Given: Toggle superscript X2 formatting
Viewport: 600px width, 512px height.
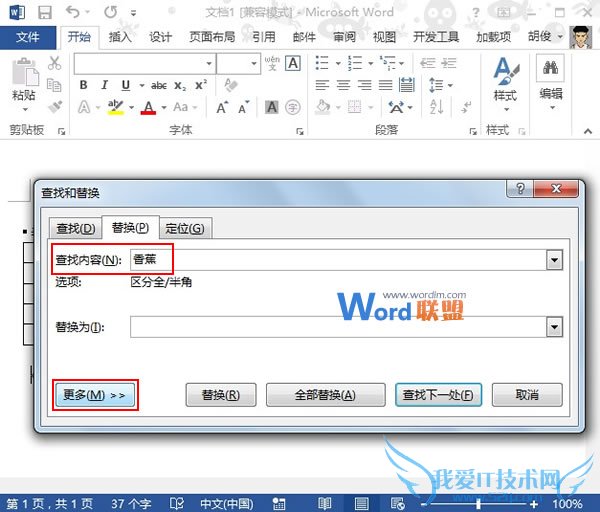Looking at the screenshot, I should coord(201,85).
